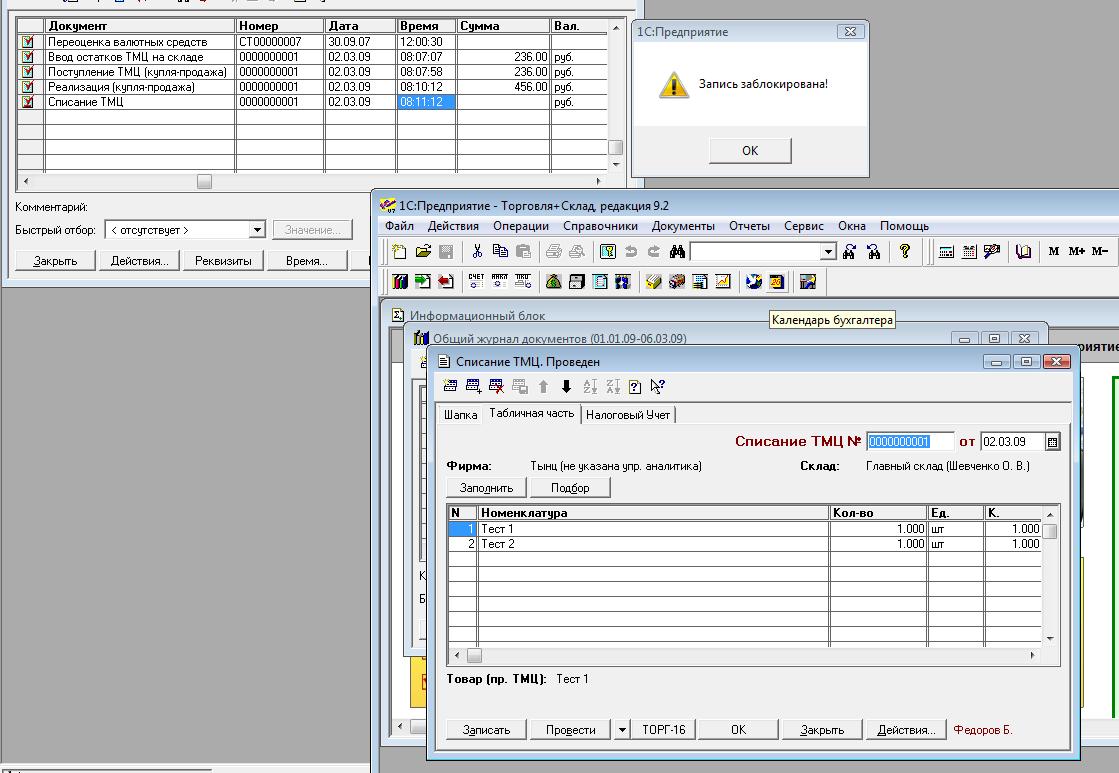1119x773 pixels.
Task: Click the Провести button
Action: pyautogui.click(x=570, y=729)
